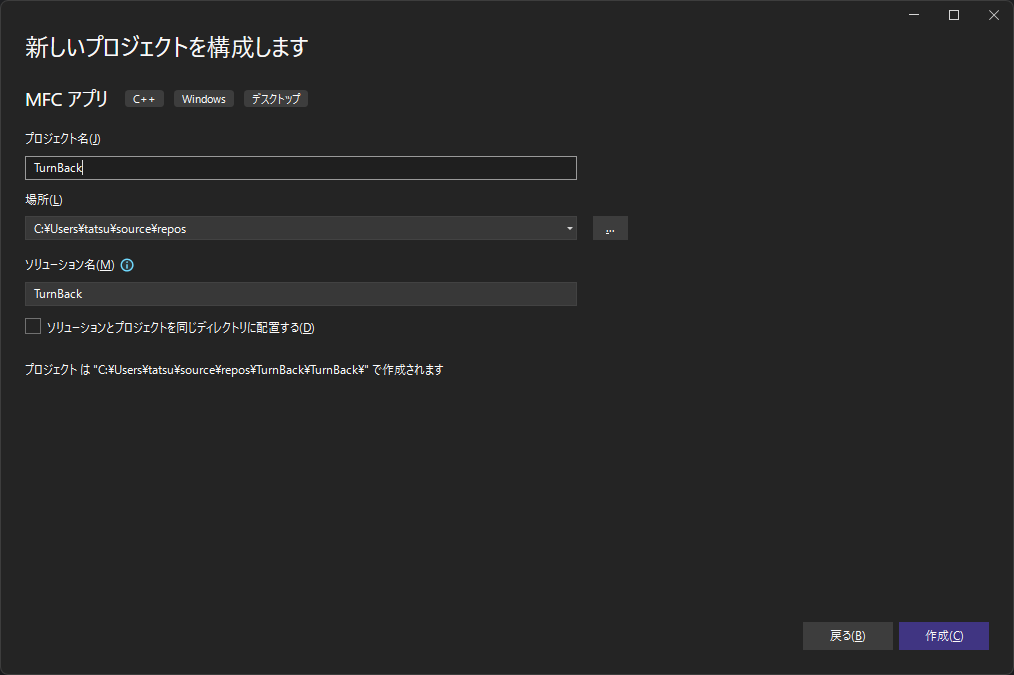Focus the ソリューション名 input field
This screenshot has height=675, width=1014.
300,294
